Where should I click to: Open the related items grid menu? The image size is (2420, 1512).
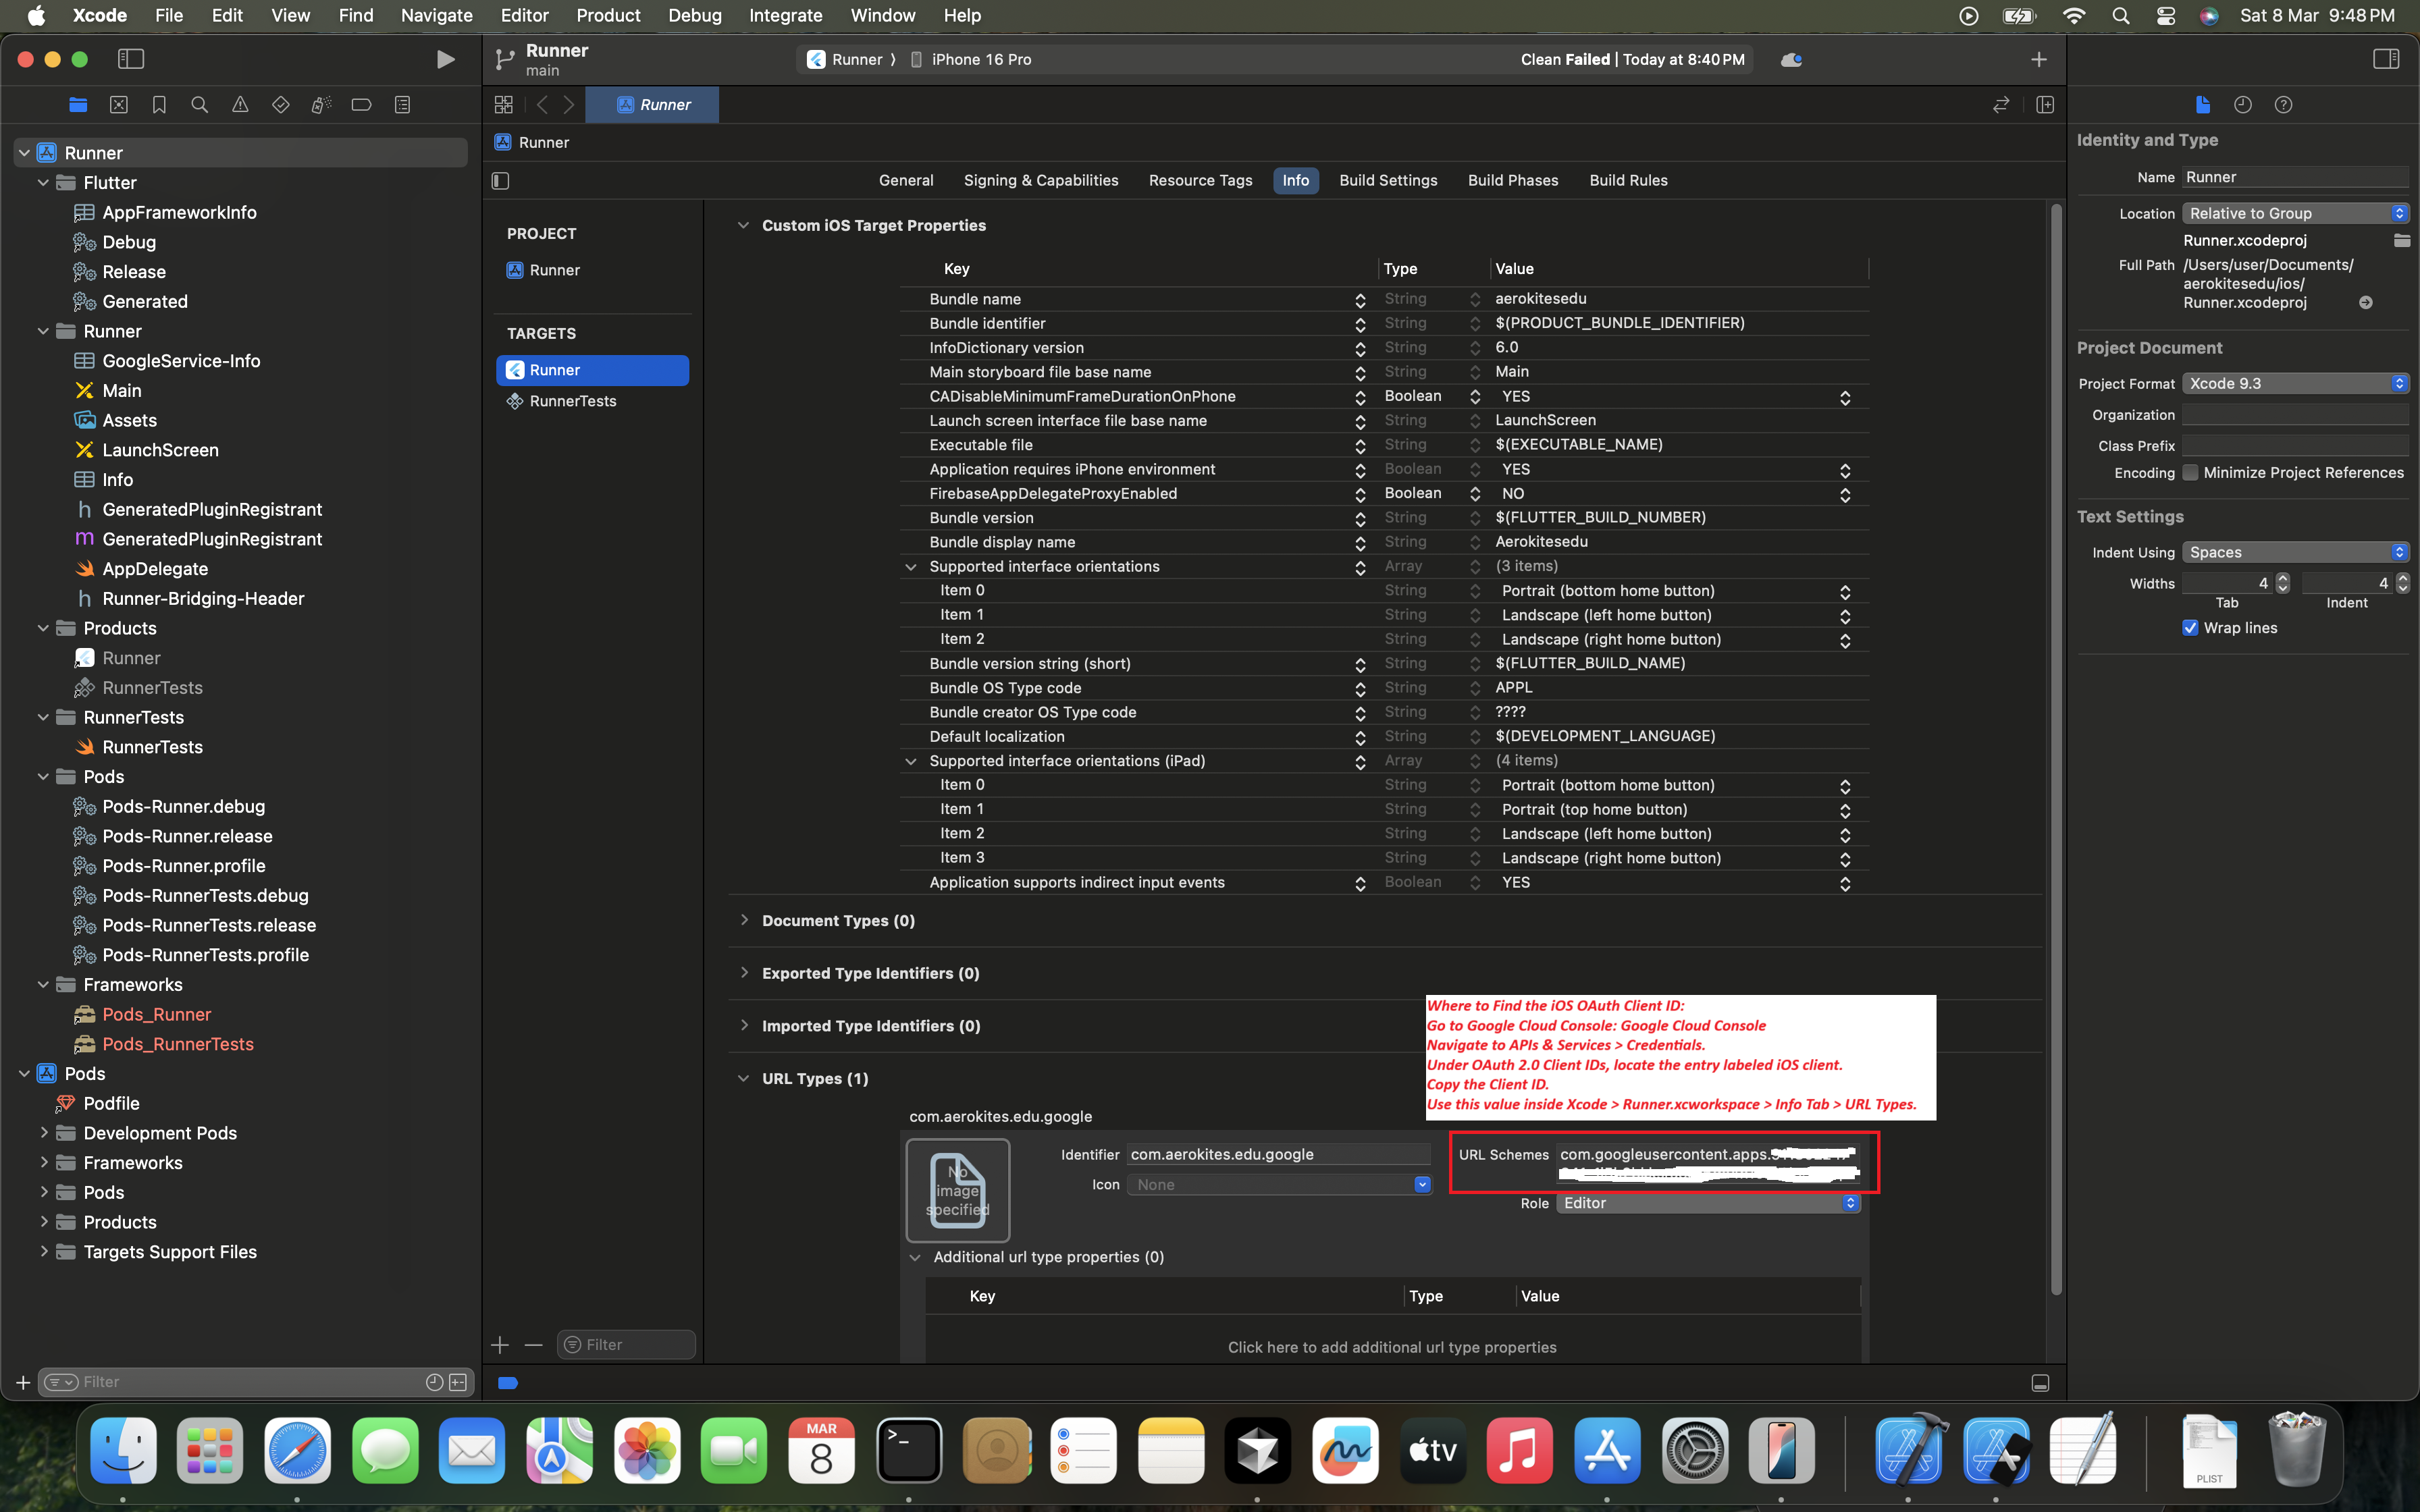pyautogui.click(x=504, y=105)
